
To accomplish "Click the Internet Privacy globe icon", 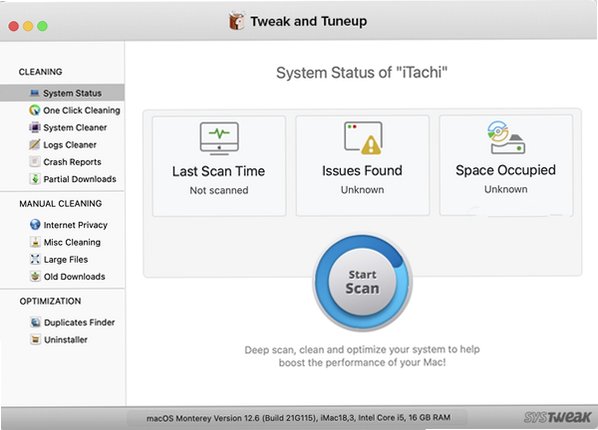I will click(35, 225).
